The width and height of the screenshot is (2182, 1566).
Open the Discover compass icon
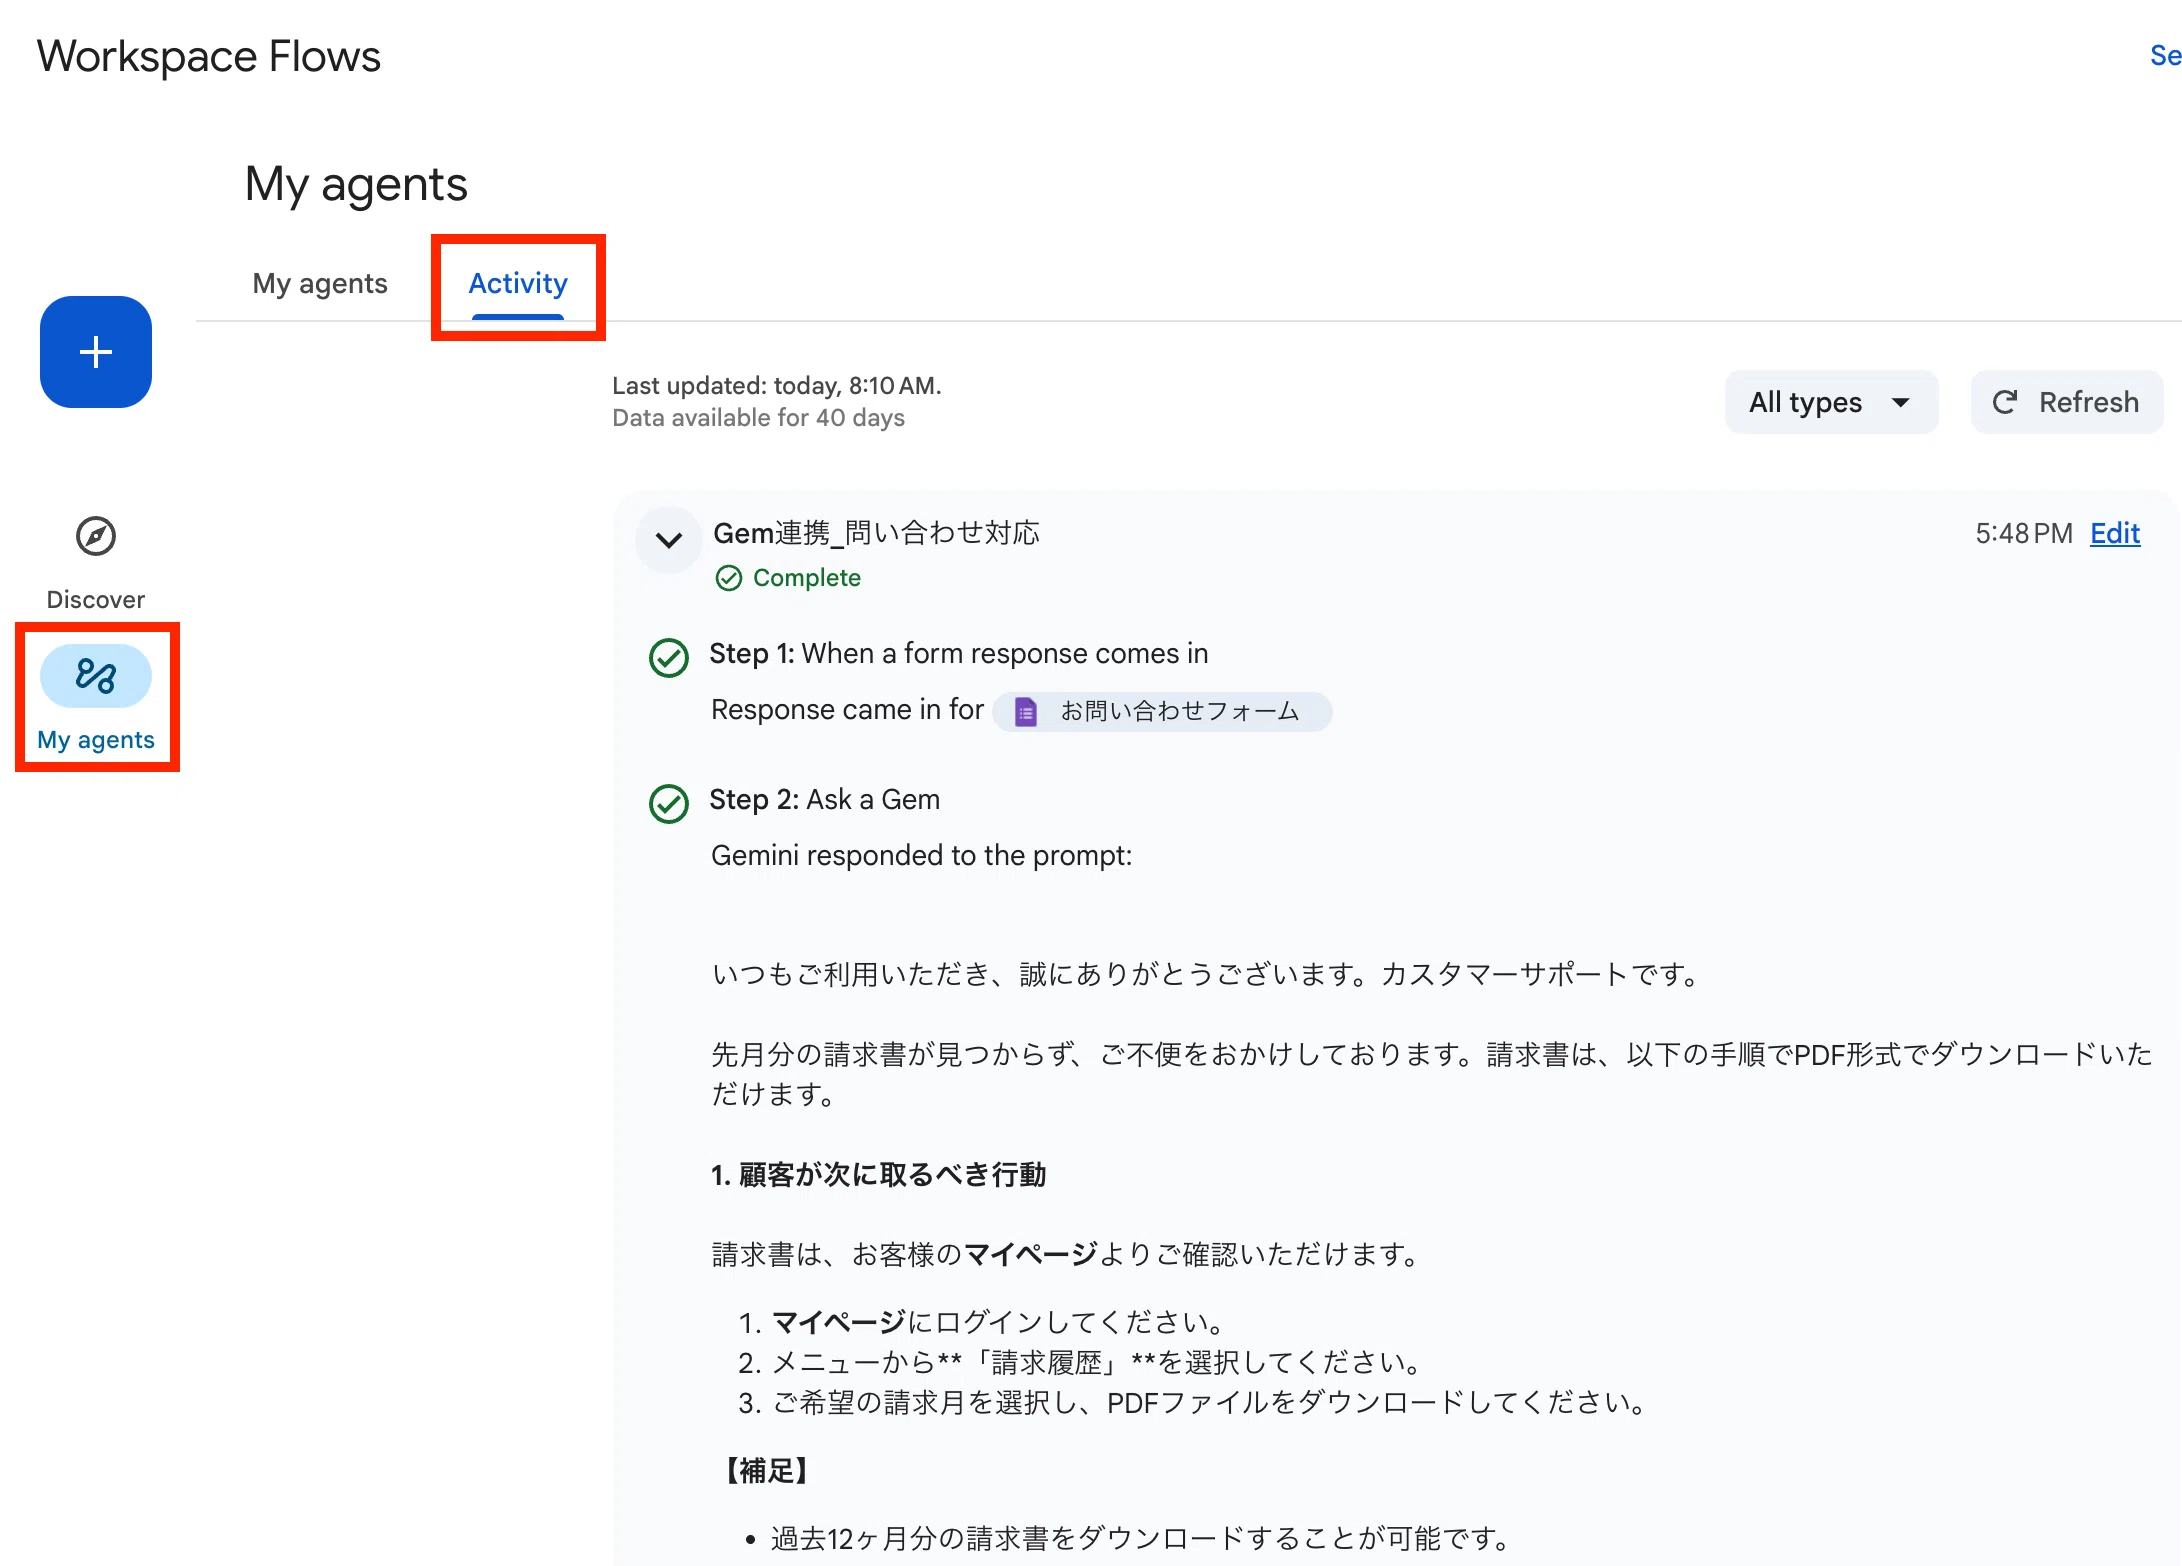[96, 536]
